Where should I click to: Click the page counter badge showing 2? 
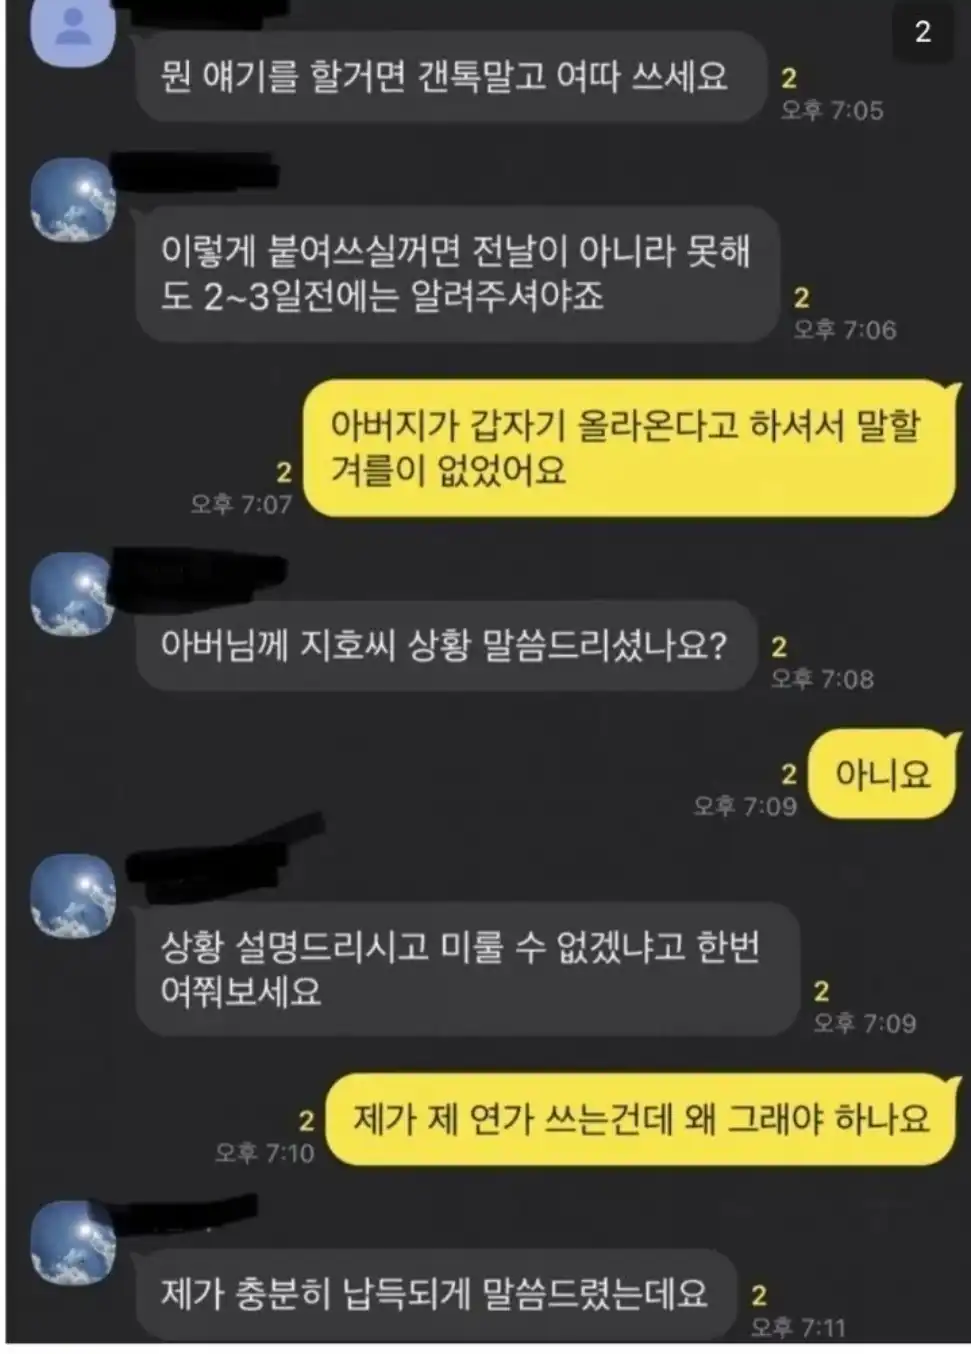(x=922, y=31)
